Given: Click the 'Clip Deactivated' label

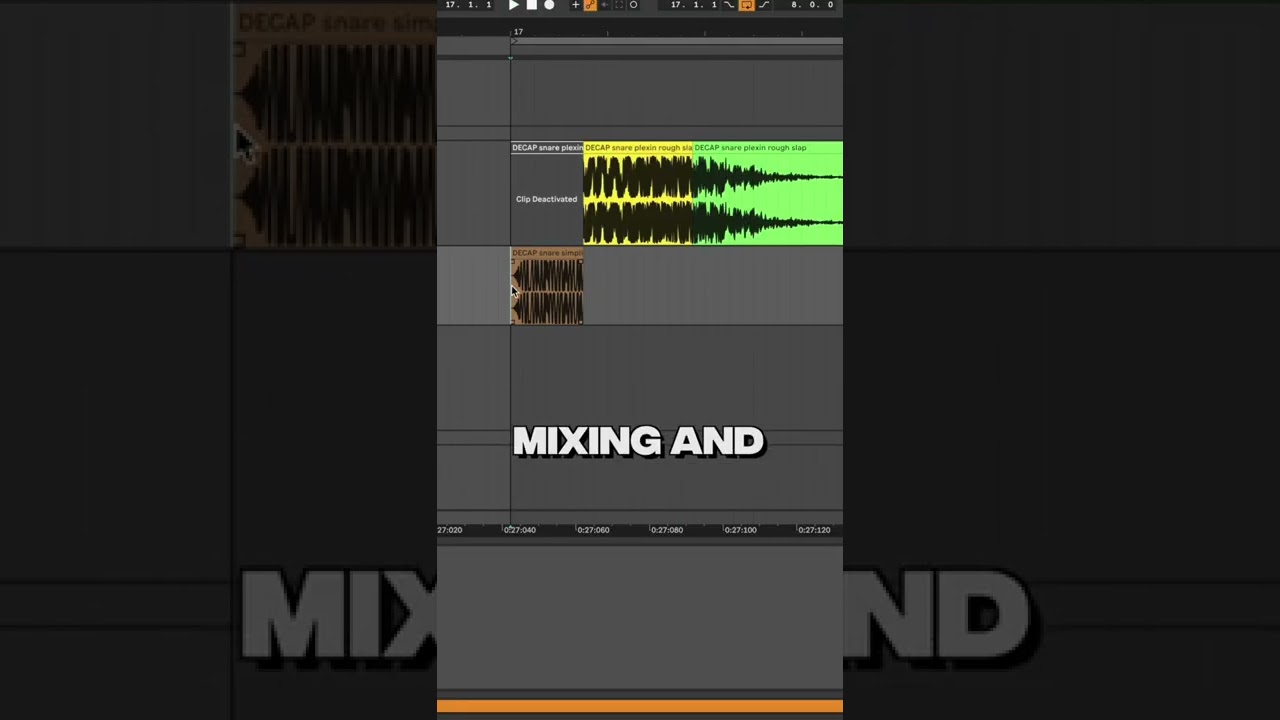Looking at the screenshot, I should [546, 199].
